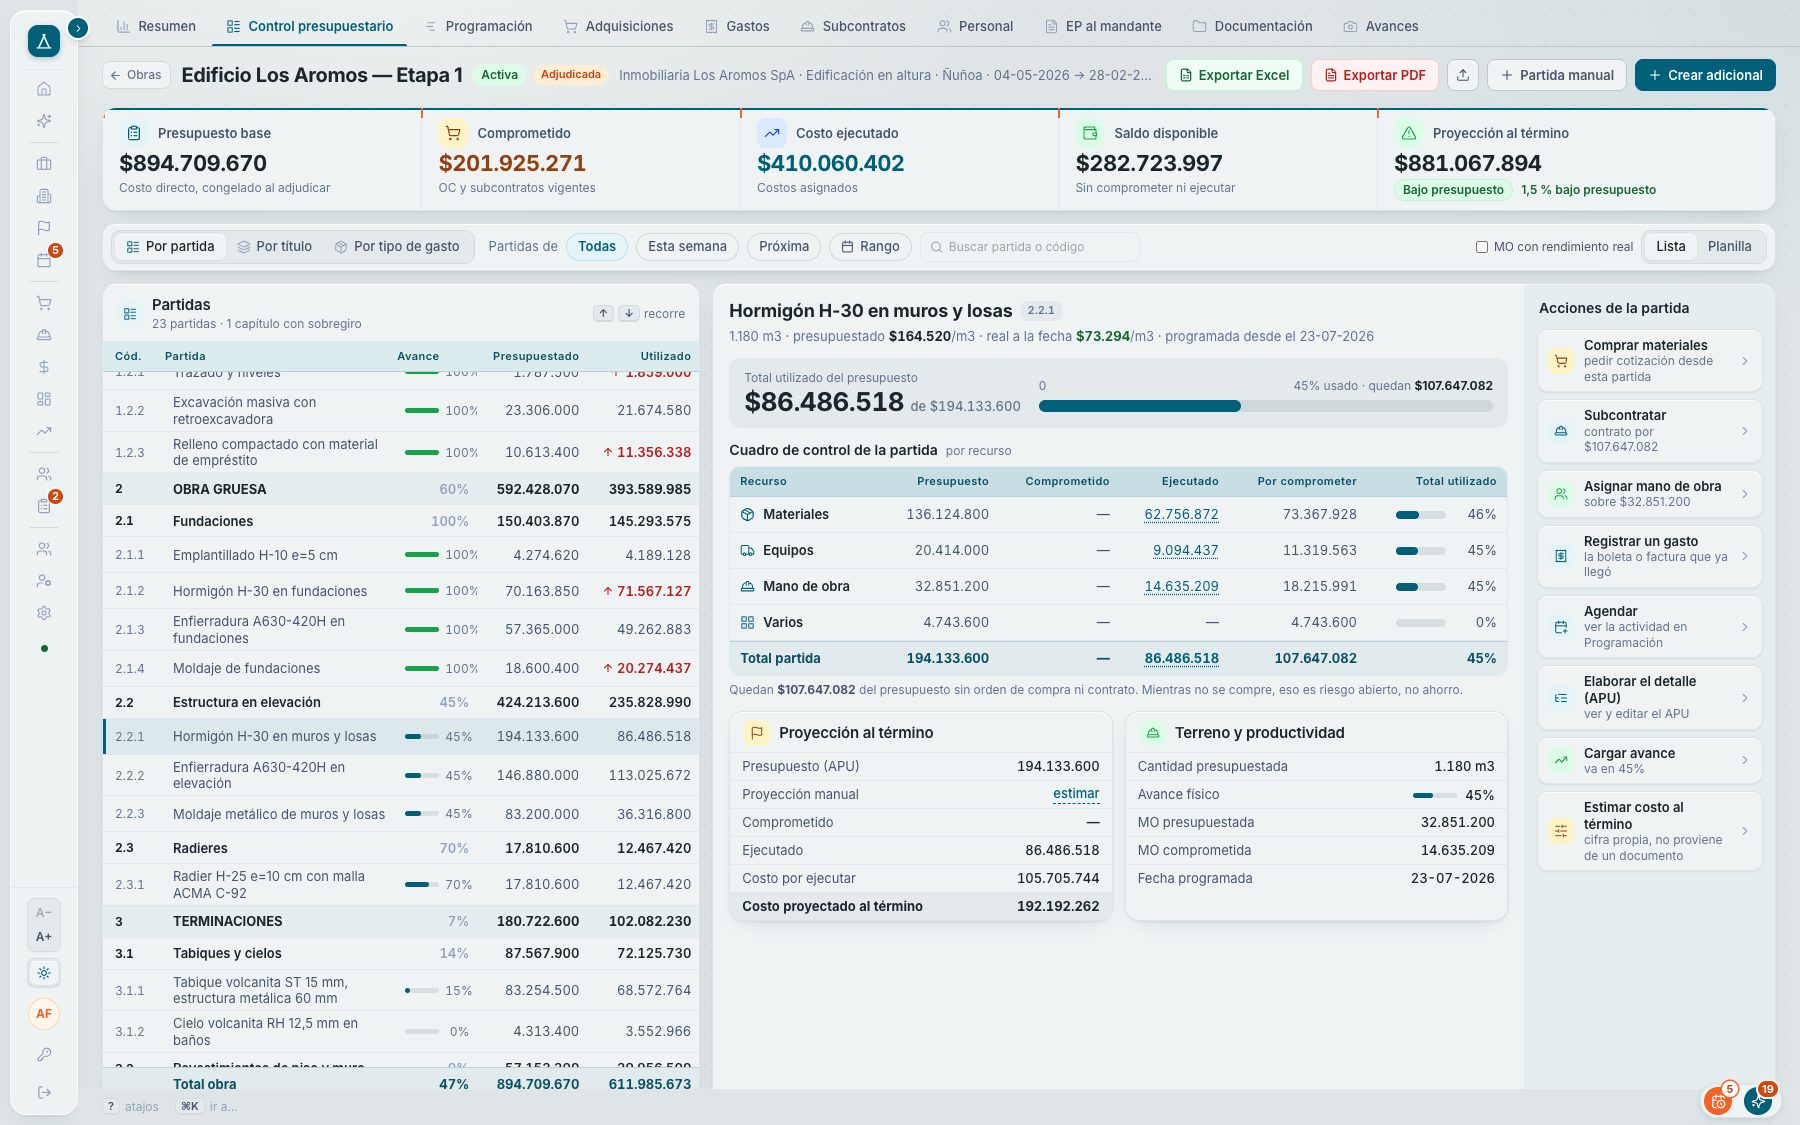
Task: Open Registrar un gasto action
Action: tap(1649, 557)
